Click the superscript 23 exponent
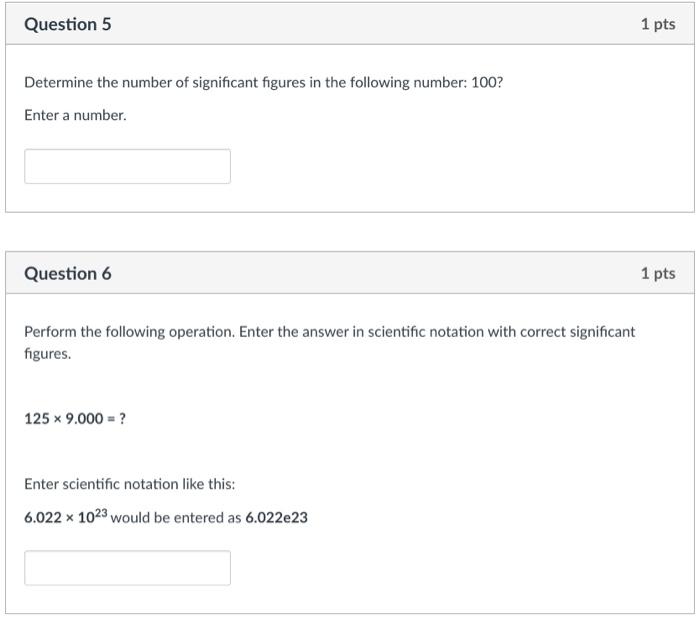700x621 pixels. 100,514
